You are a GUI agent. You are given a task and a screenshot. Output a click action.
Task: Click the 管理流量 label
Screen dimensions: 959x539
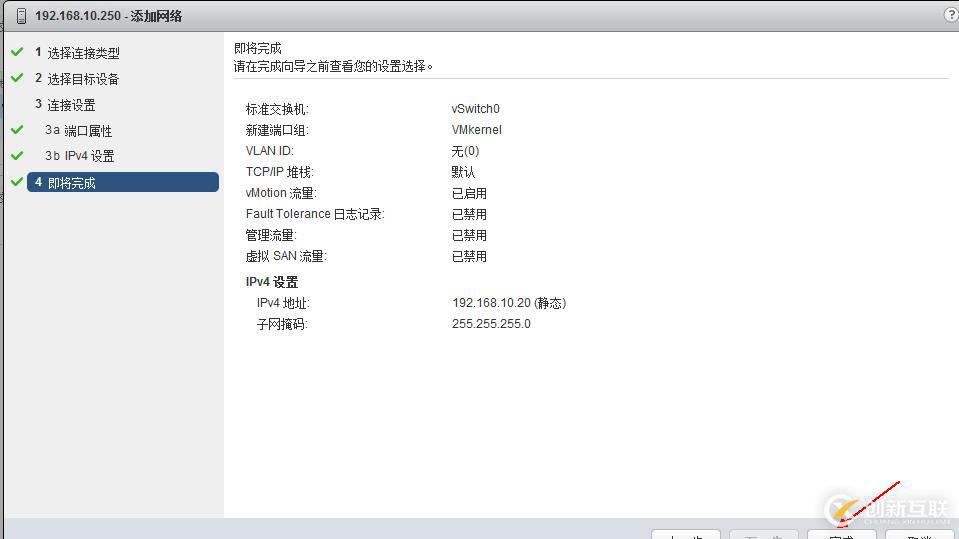(x=271, y=235)
